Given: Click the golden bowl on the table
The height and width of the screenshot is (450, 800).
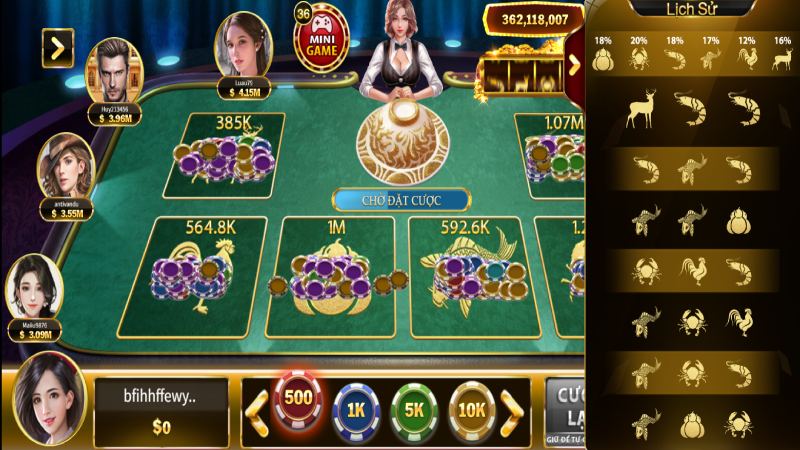Looking at the screenshot, I should [x=403, y=140].
